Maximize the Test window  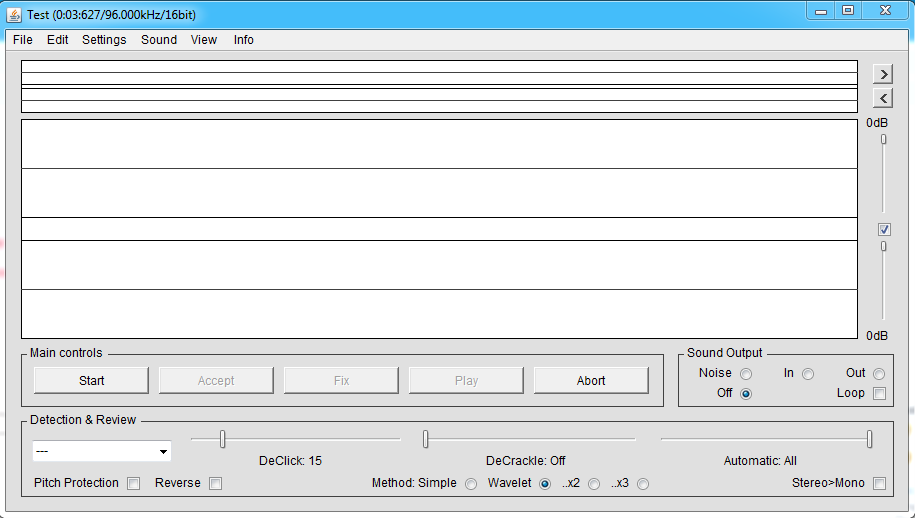[x=848, y=11]
